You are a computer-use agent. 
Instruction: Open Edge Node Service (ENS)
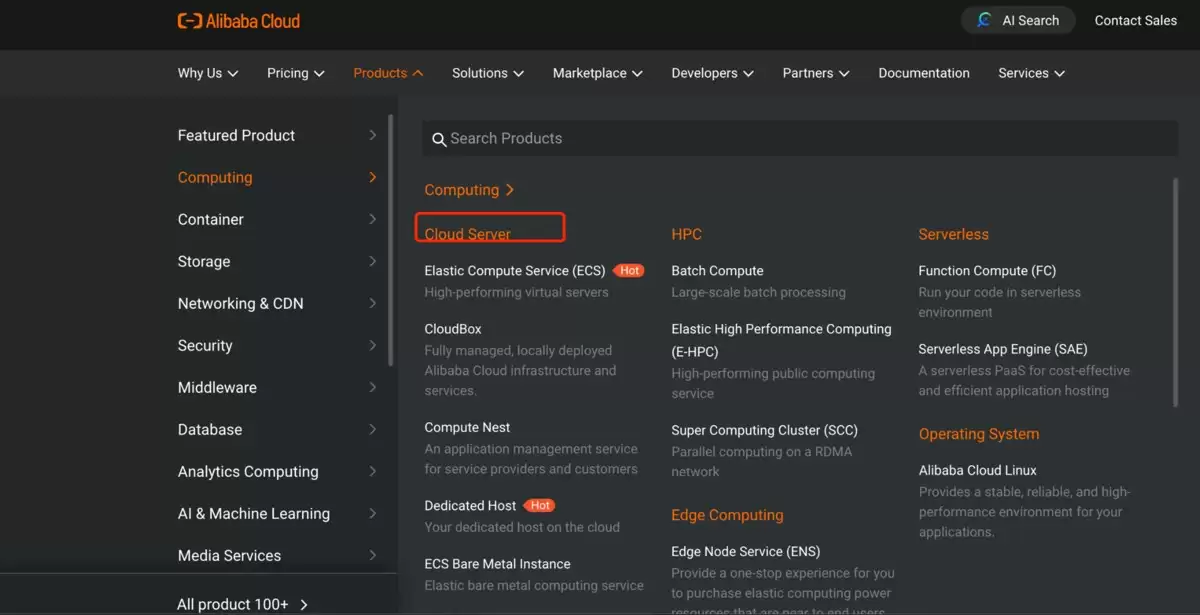(x=745, y=551)
